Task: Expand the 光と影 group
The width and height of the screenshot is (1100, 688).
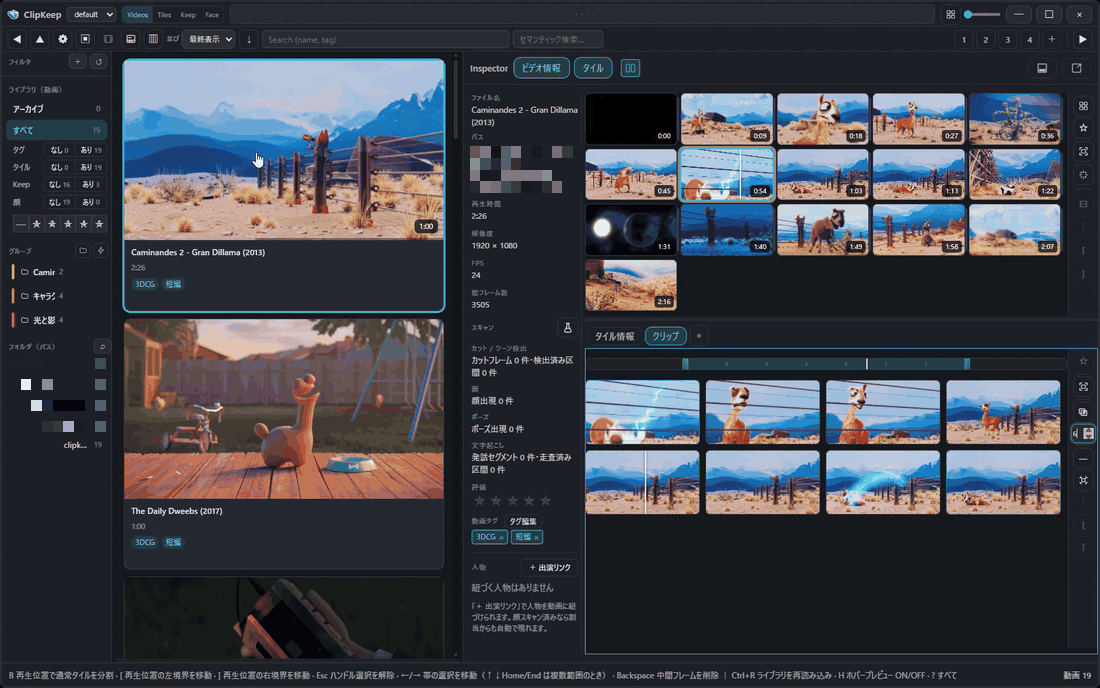Action: coord(43,320)
